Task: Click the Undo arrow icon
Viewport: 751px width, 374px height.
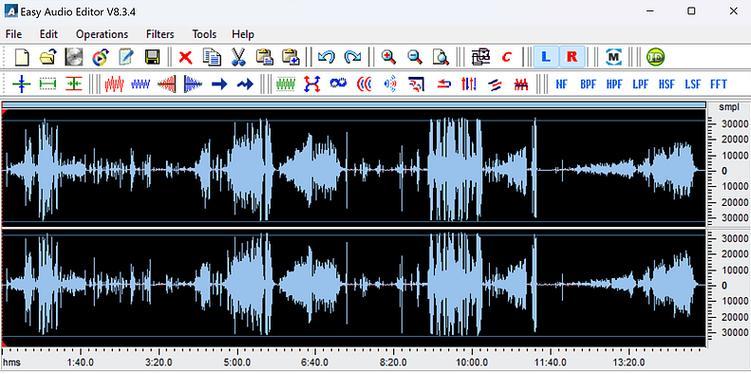Action: click(x=326, y=57)
